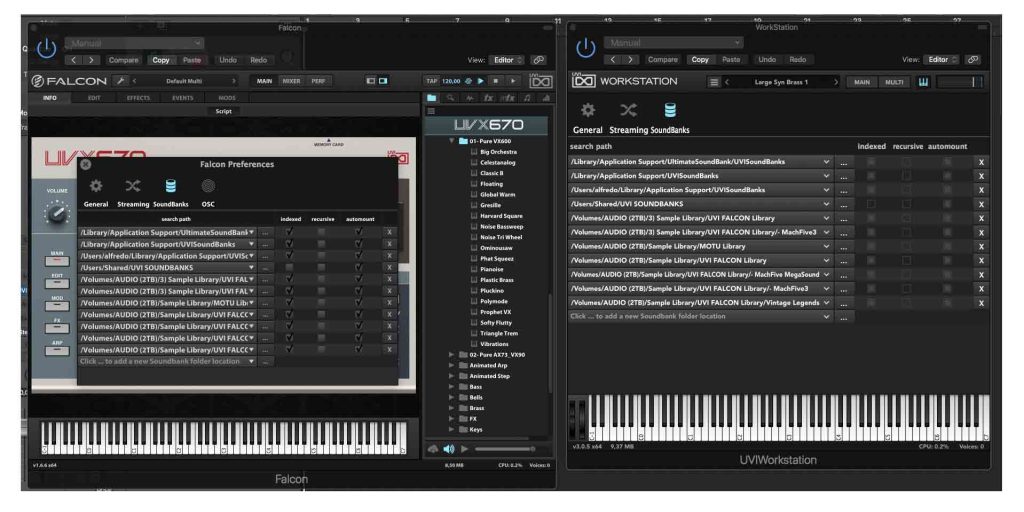
Task: Click Falcon wrench settings icon
Action: 121,80
